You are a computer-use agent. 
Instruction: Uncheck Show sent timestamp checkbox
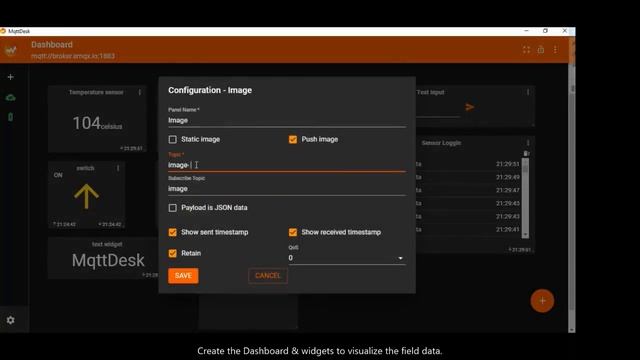(173, 232)
